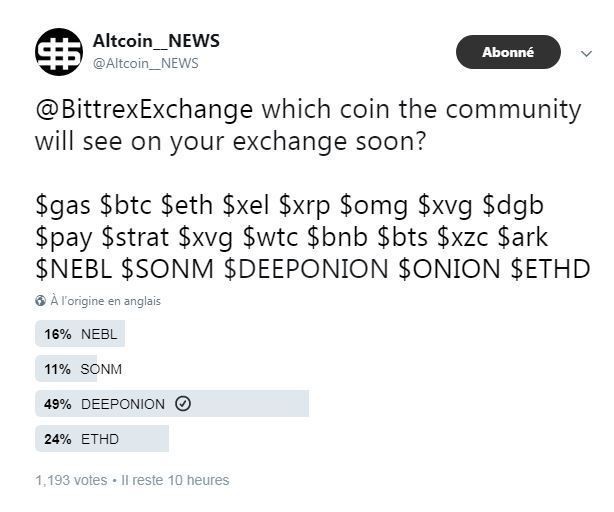Select the NEBL poll option

pos(80,335)
